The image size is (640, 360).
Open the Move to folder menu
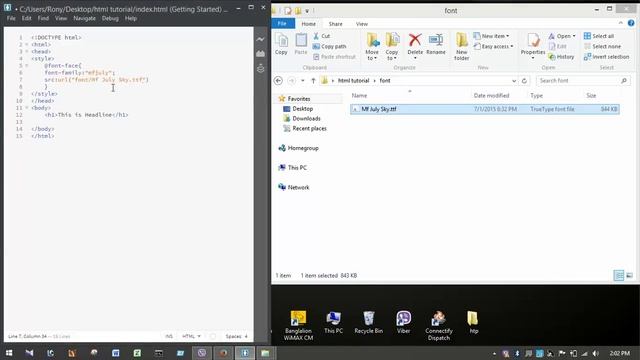(x=372, y=47)
